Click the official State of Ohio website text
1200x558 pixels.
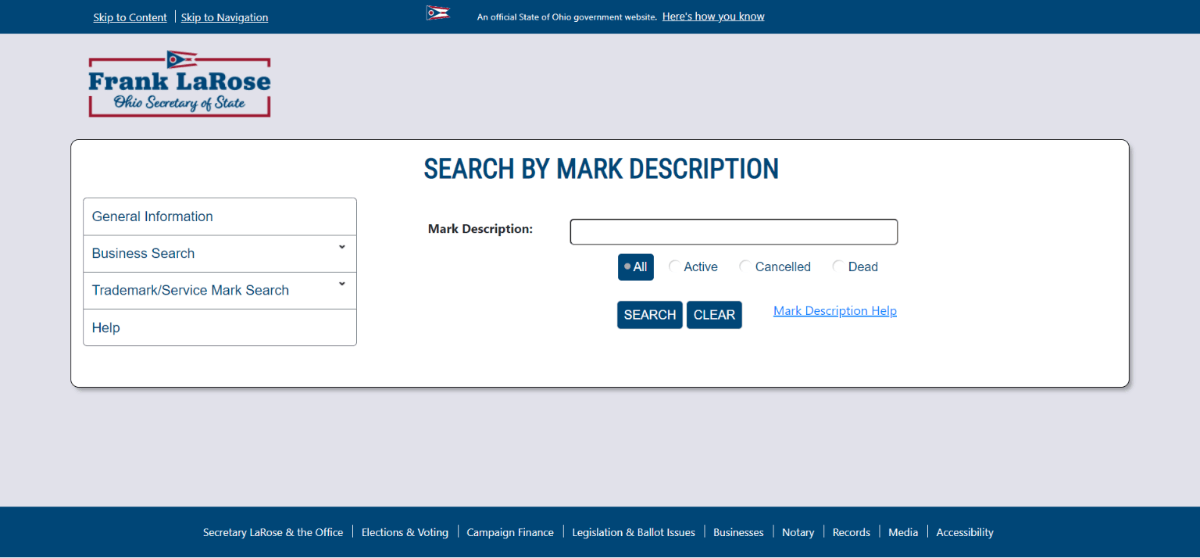tap(567, 17)
